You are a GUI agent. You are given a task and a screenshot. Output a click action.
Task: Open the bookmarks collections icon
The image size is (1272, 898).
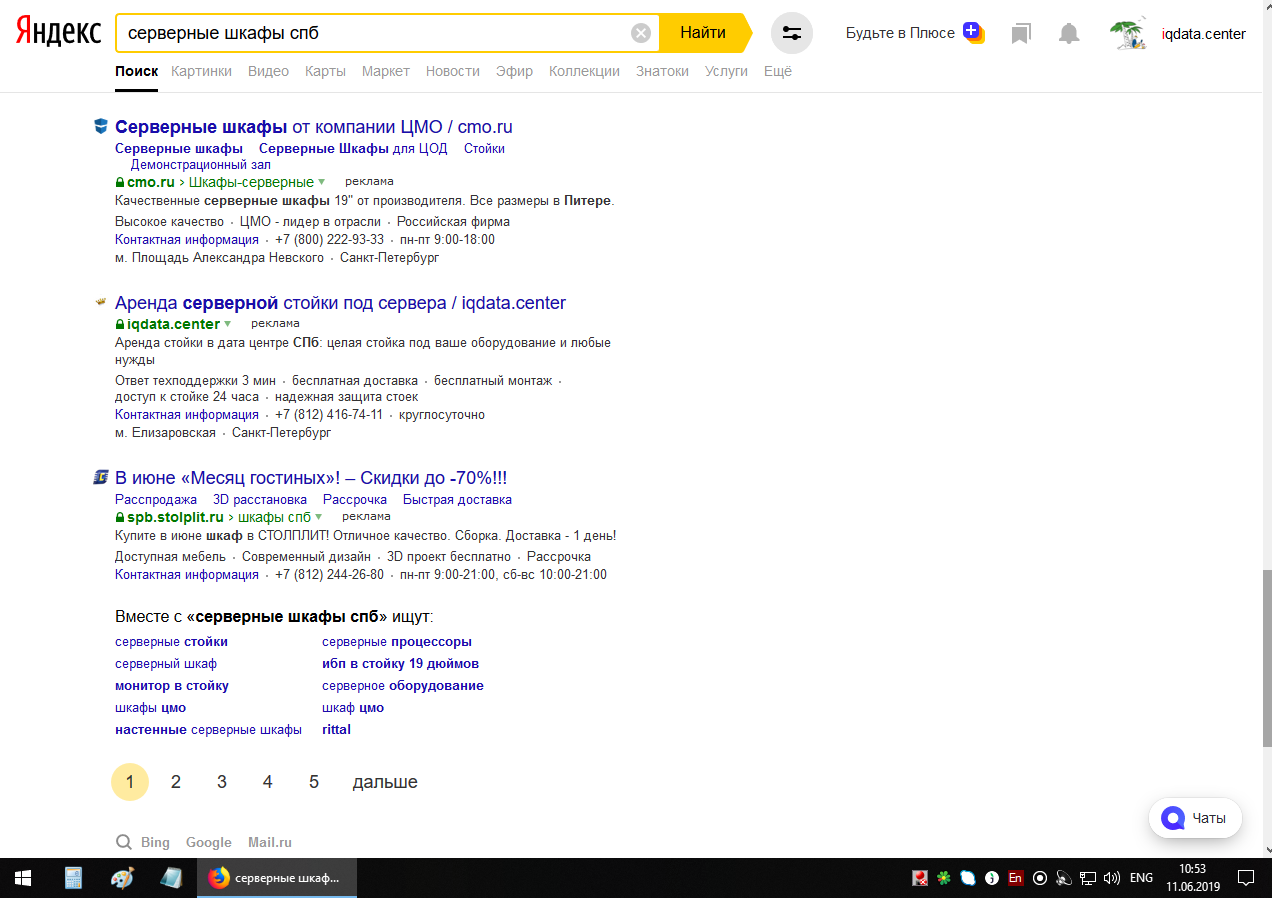pos(1021,34)
